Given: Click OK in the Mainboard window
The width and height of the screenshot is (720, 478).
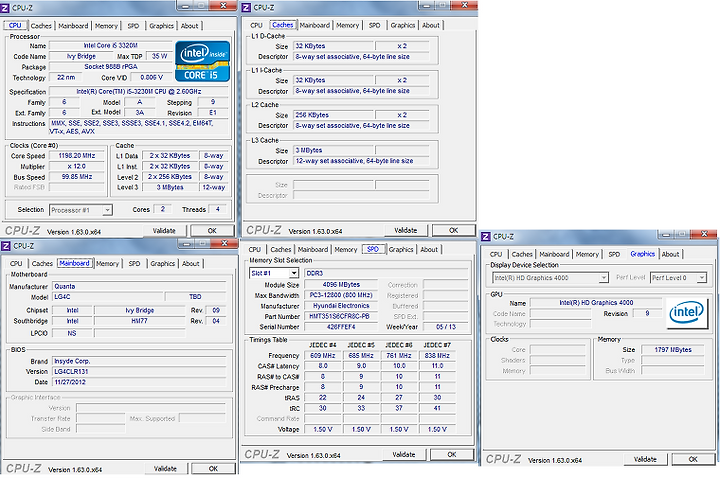Looking at the screenshot, I should pyautogui.click(x=213, y=468).
